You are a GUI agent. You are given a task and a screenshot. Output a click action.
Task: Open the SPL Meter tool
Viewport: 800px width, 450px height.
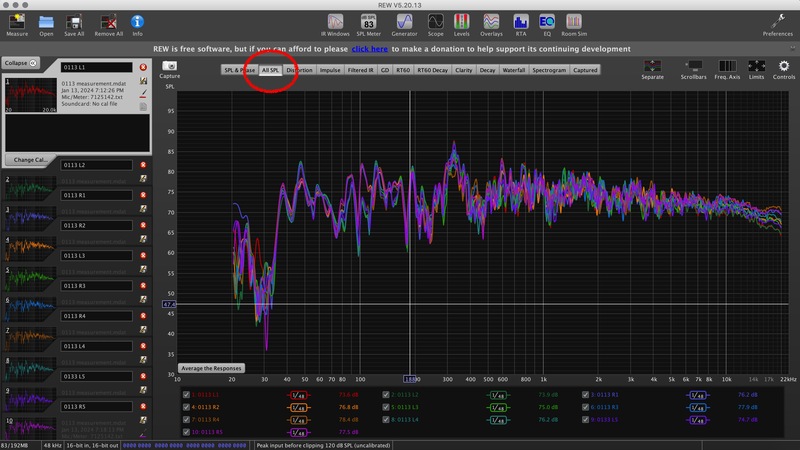click(x=368, y=23)
